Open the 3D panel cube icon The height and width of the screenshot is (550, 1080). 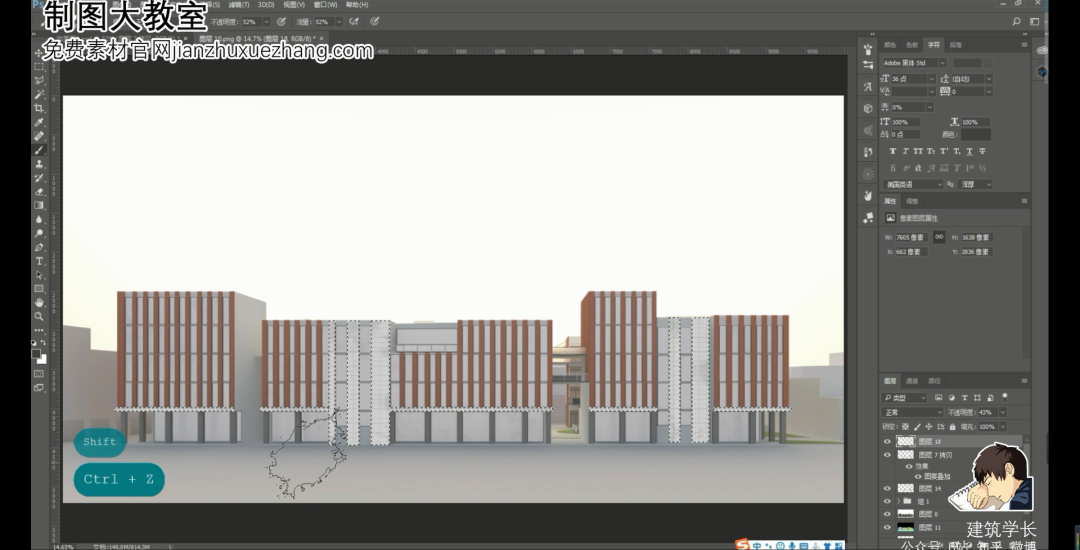[868, 108]
